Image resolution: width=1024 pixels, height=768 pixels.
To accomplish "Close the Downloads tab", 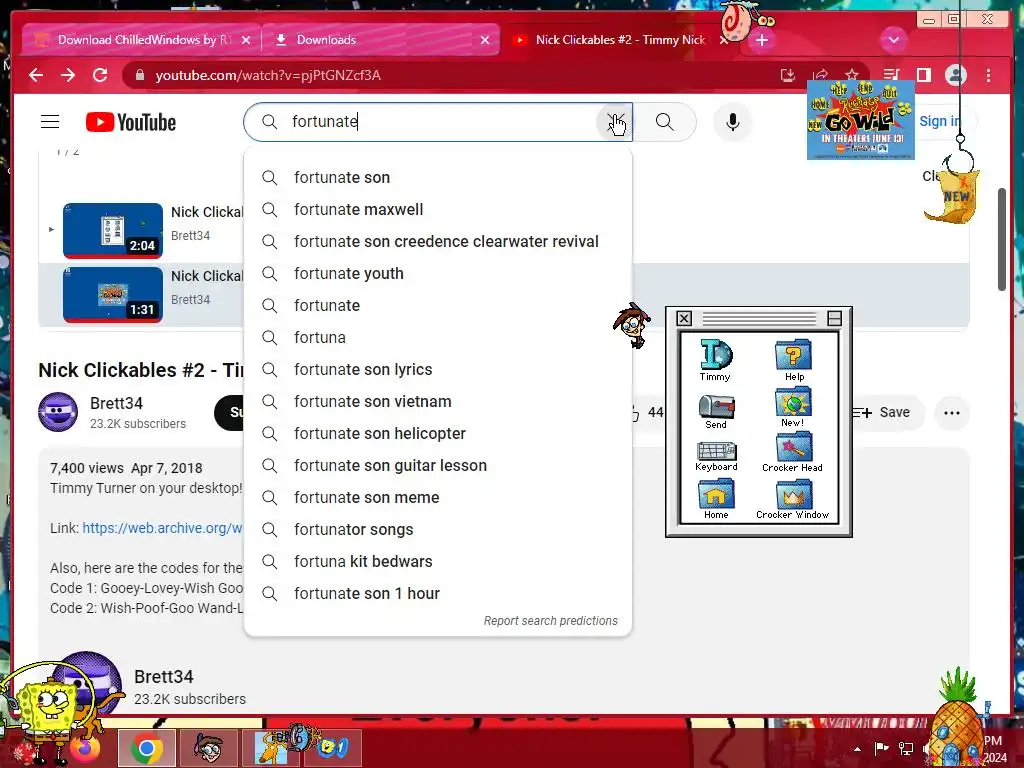I will point(485,40).
